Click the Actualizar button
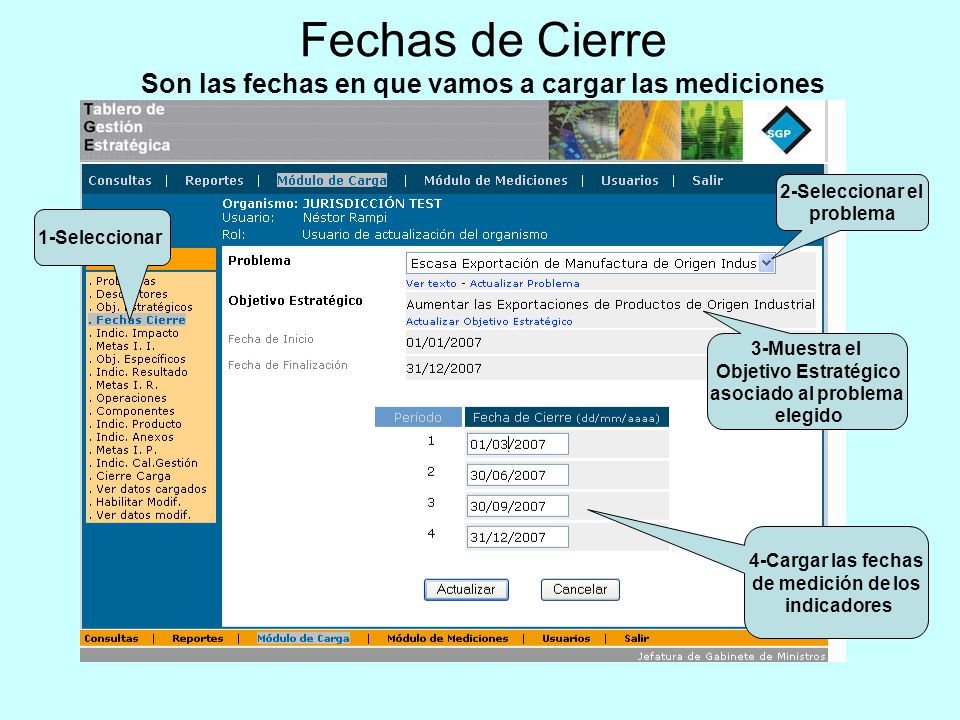This screenshot has width=960, height=720. tap(466, 590)
